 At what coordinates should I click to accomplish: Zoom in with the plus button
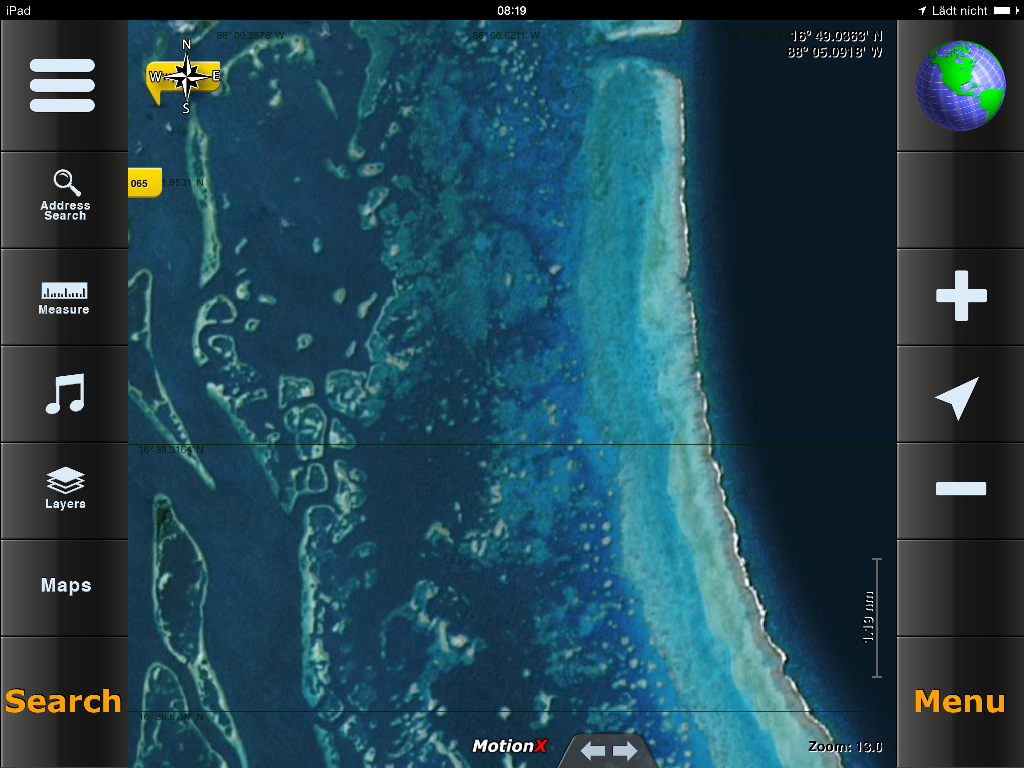(960, 297)
